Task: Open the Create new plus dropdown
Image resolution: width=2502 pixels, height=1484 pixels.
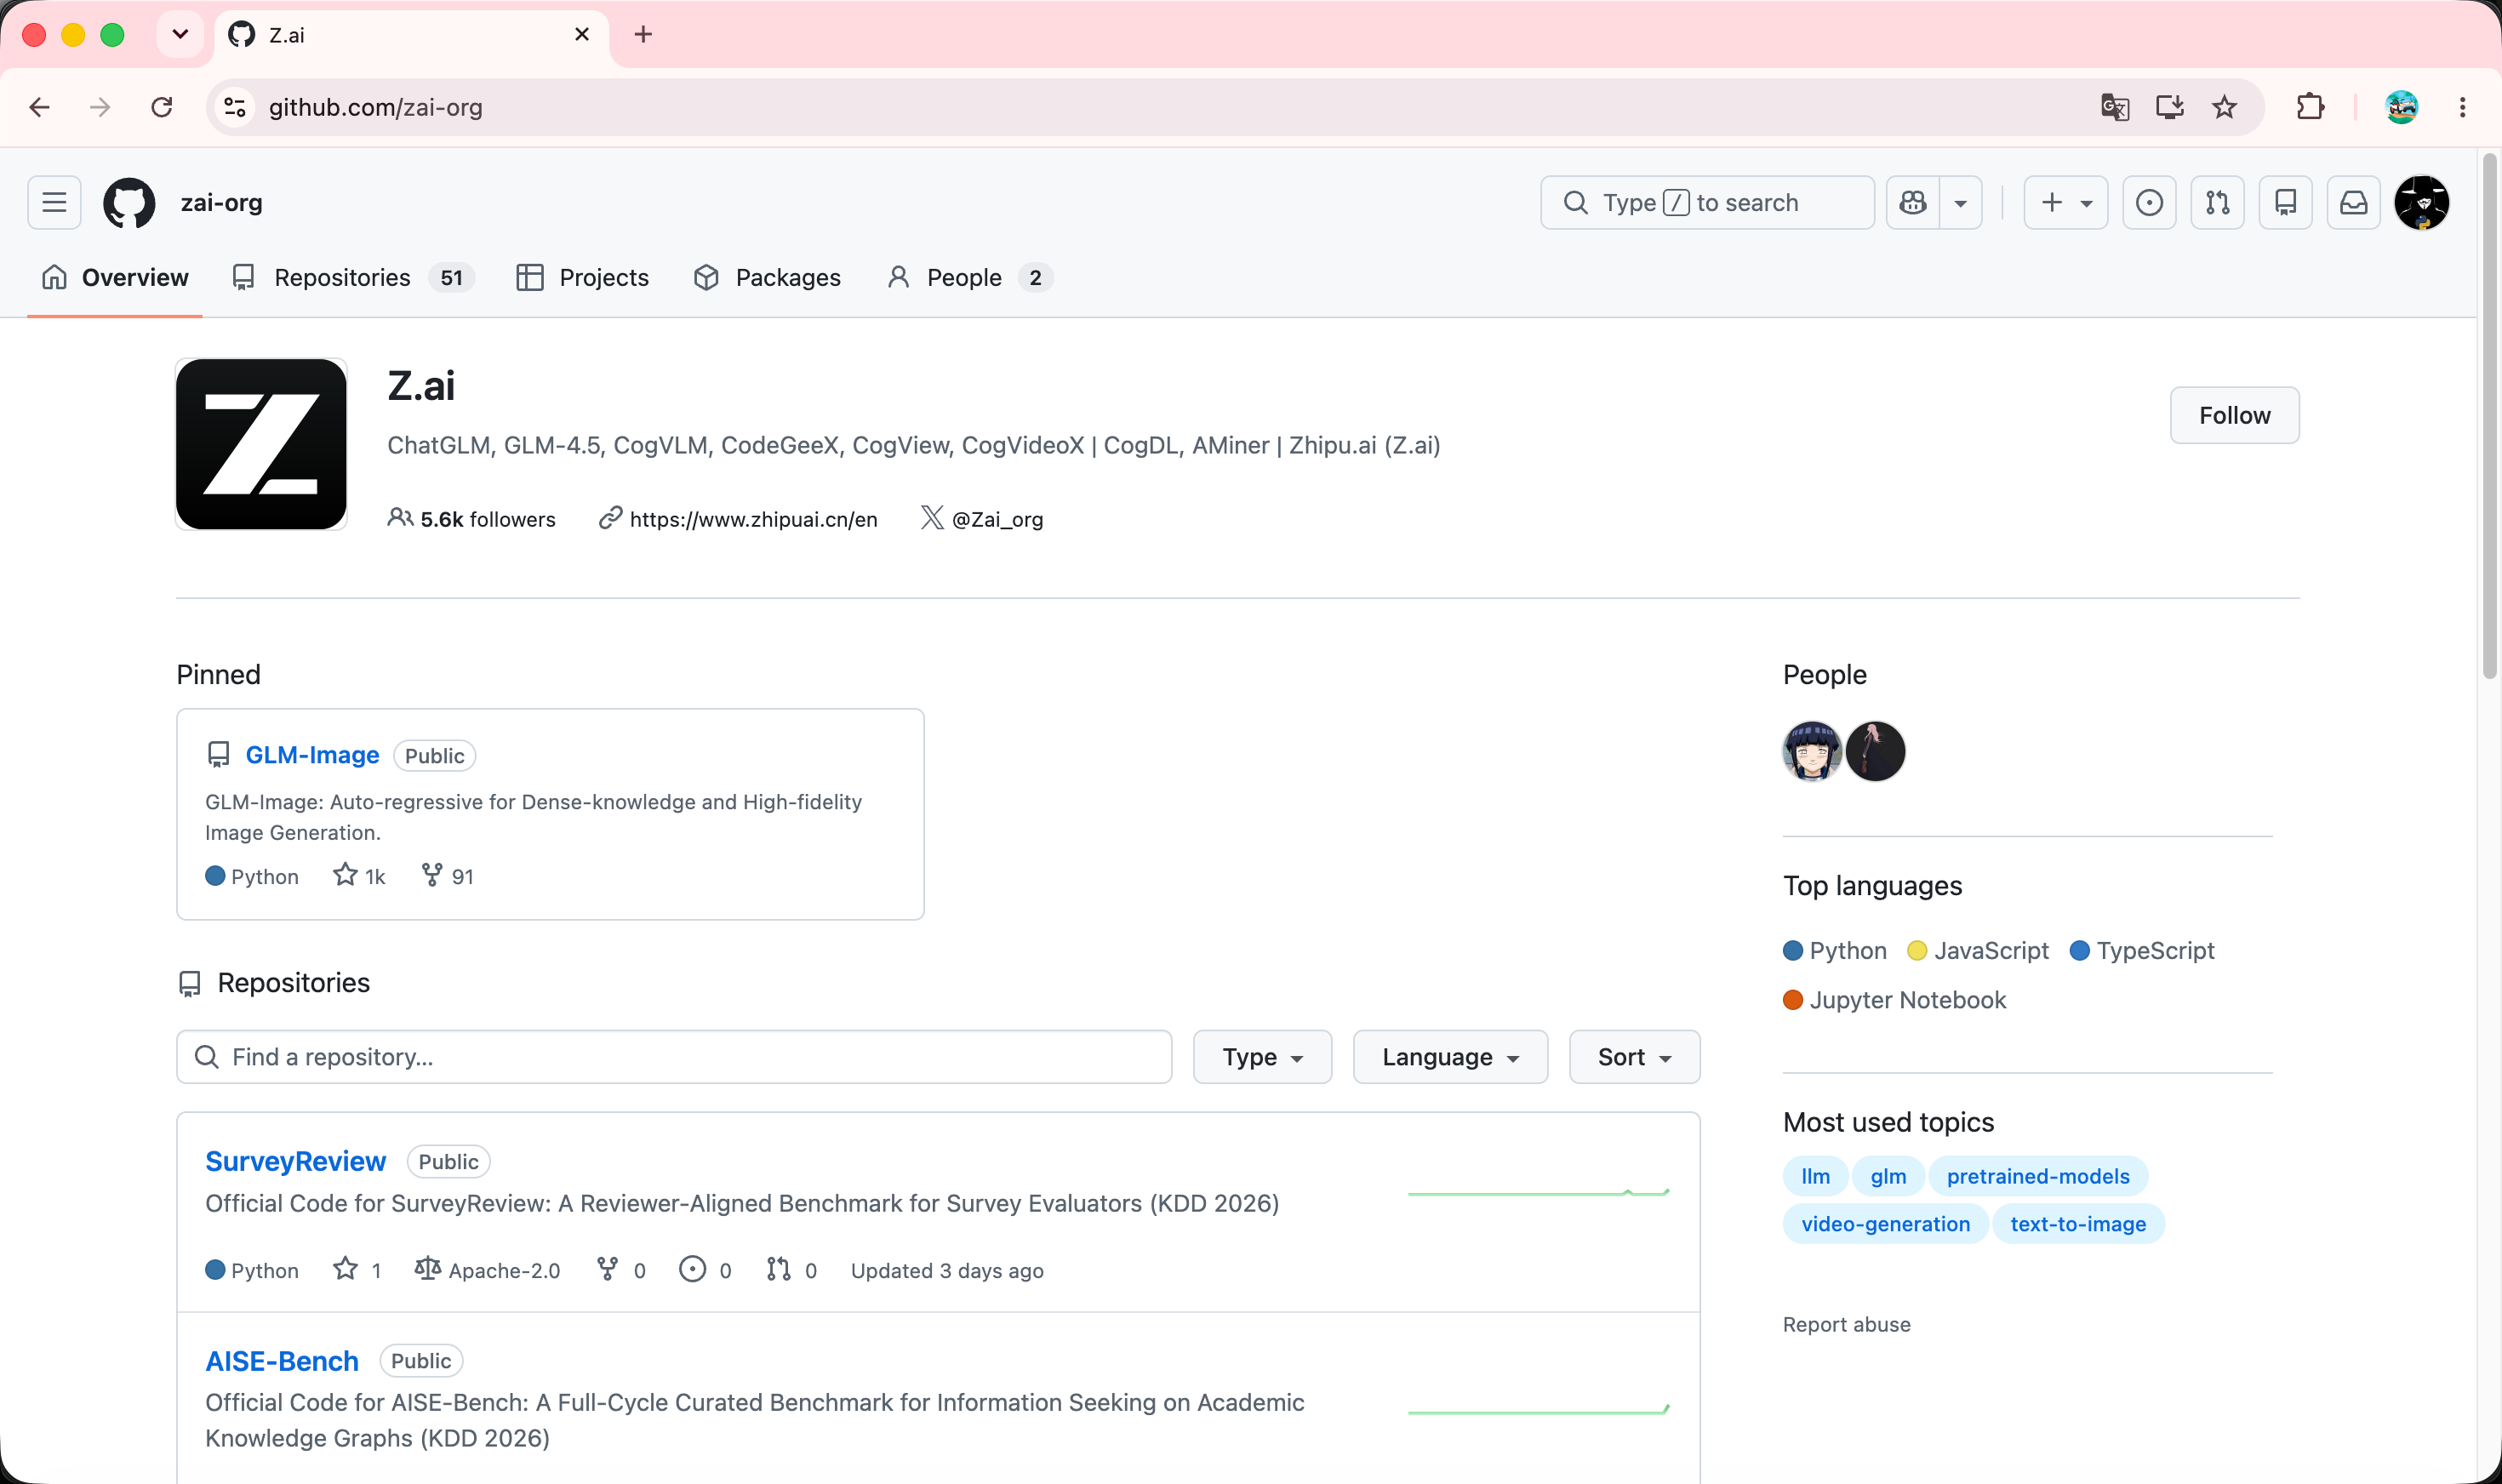Action: [x=2066, y=203]
